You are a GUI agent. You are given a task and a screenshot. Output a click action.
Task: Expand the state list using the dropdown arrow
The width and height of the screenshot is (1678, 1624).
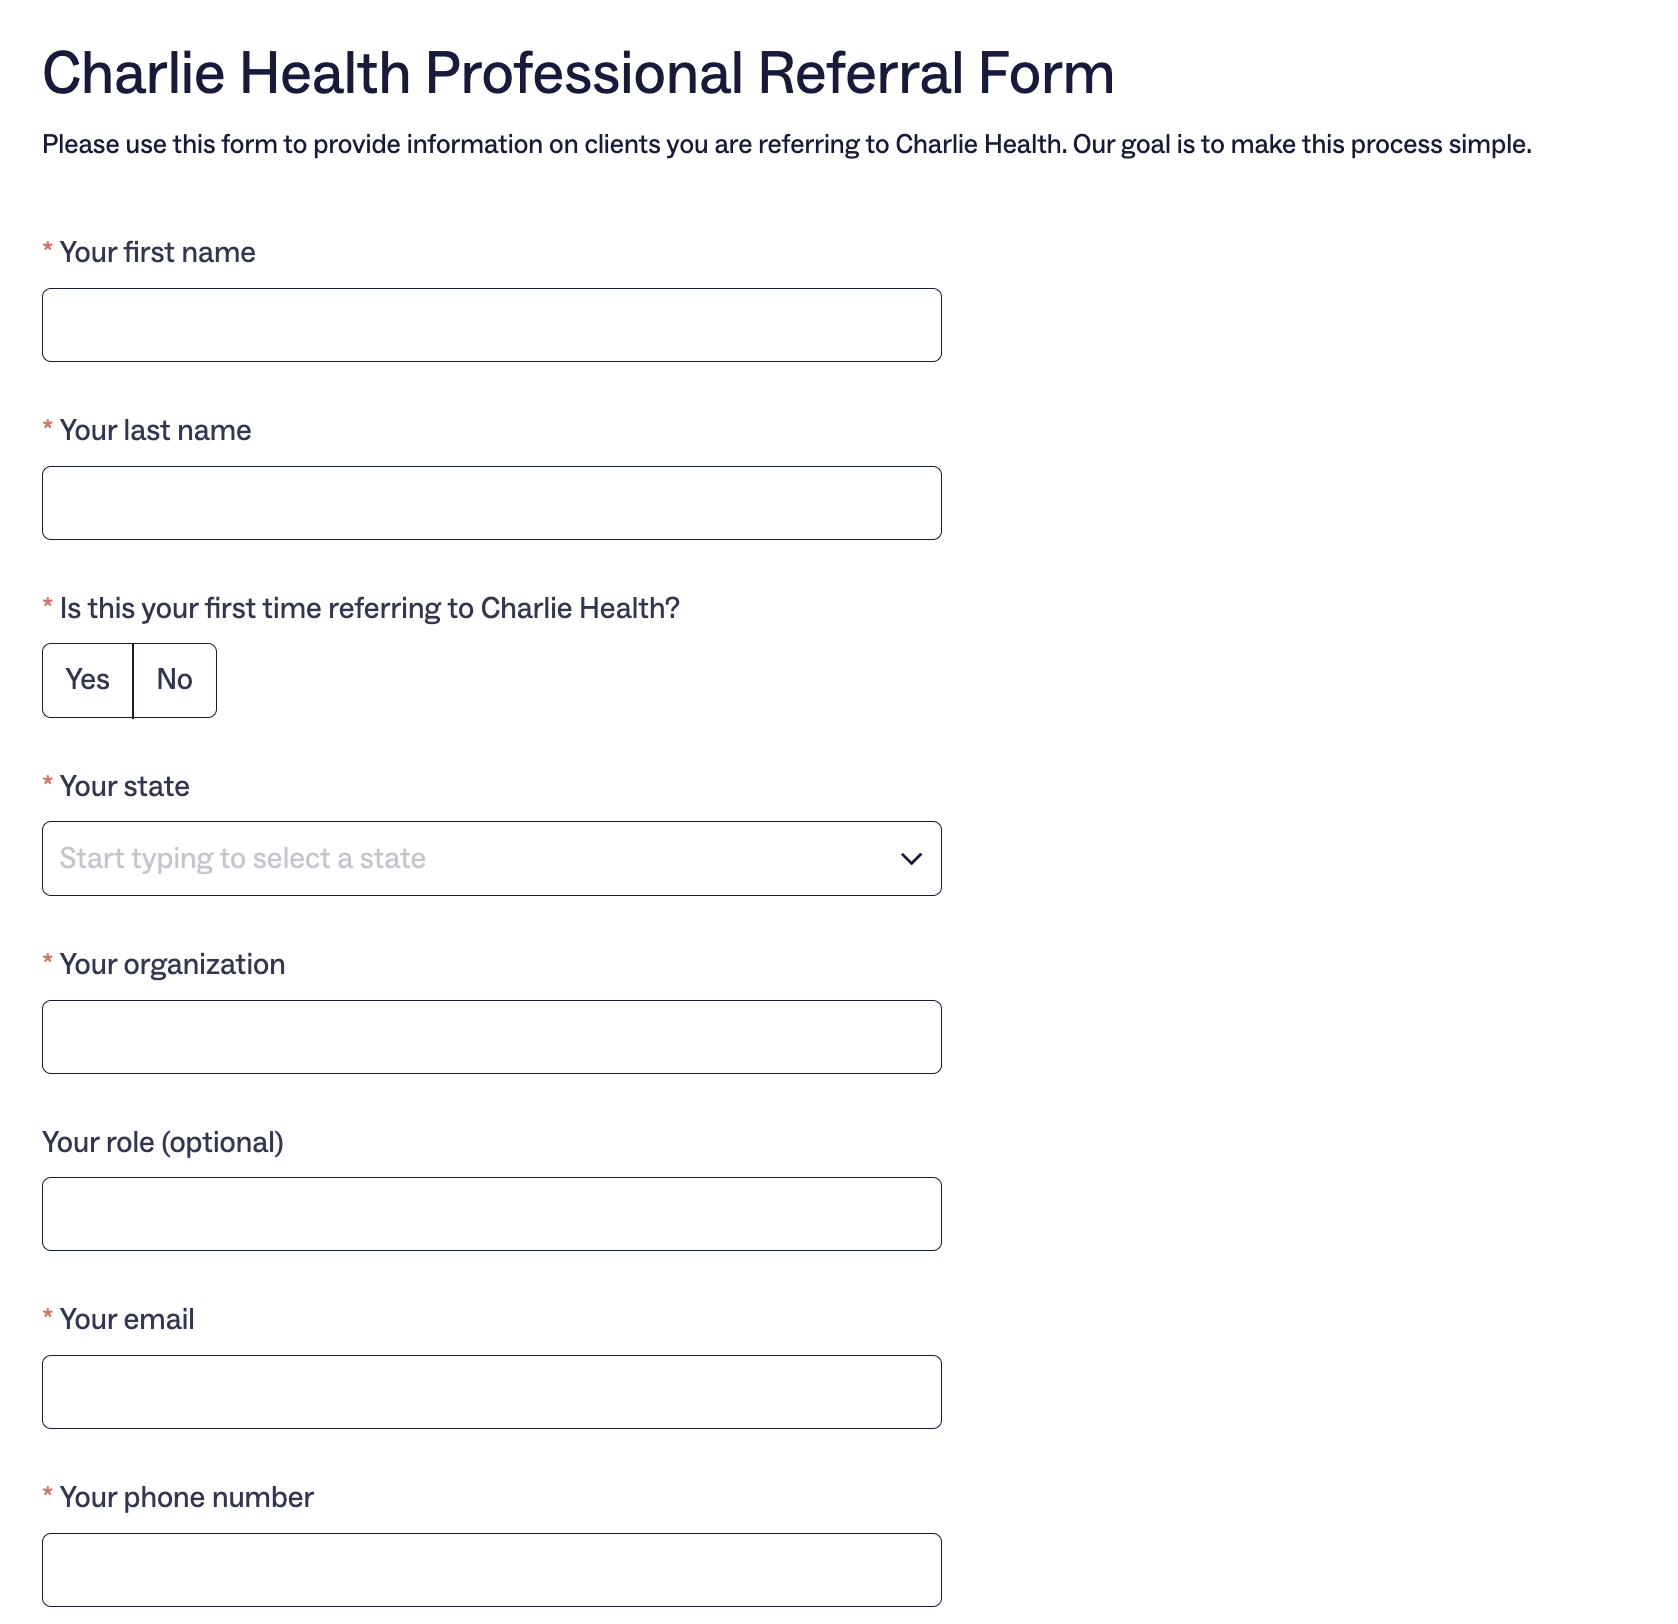(911, 858)
